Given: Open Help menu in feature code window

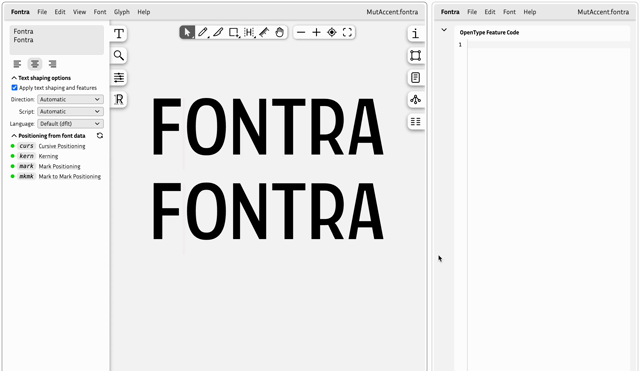Looking at the screenshot, I should pos(530,12).
